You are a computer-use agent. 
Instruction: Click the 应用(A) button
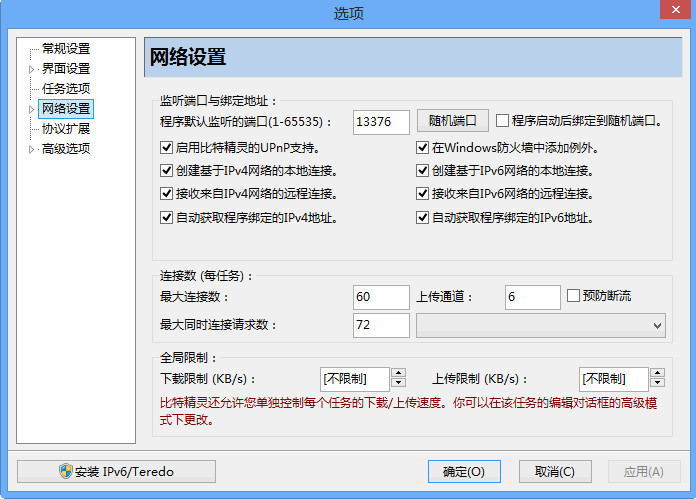tap(644, 471)
